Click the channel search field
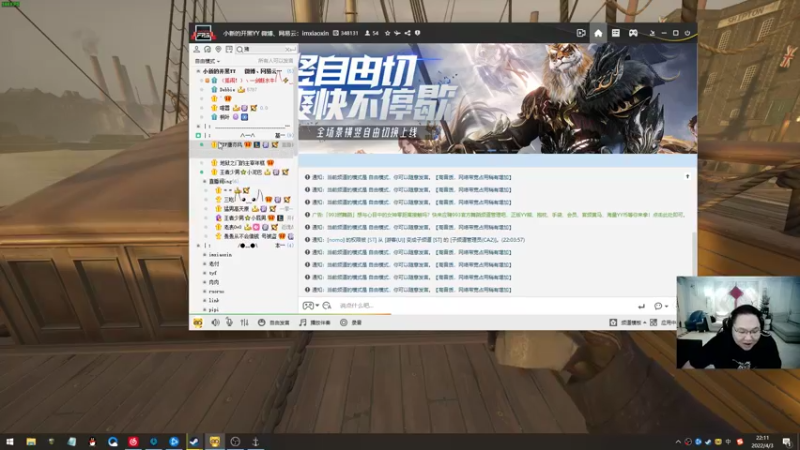 (x=265, y=49)
